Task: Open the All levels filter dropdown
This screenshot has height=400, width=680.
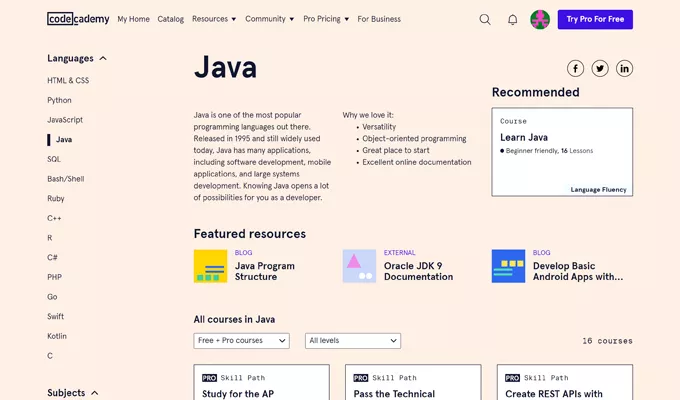Action: pos(353,341)
